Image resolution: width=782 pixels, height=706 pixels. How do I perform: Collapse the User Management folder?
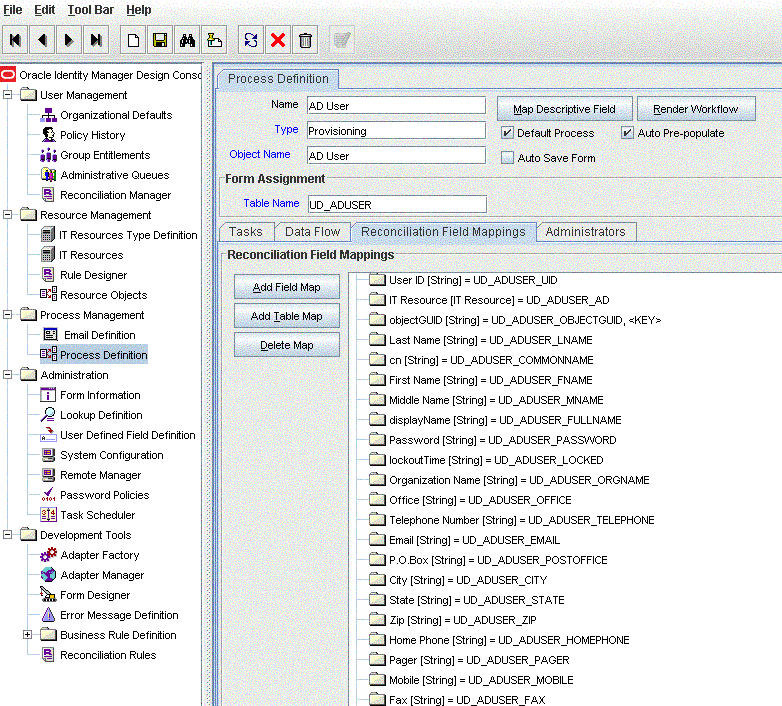[x=7, y=95]
